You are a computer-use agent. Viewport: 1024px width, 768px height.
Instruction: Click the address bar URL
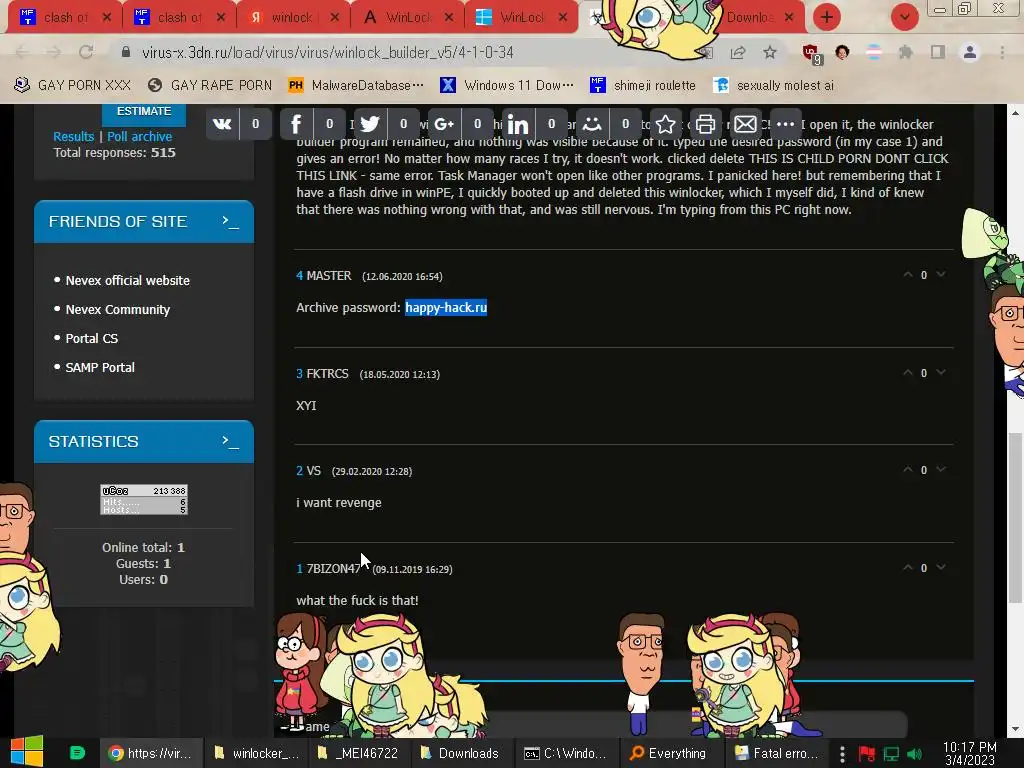pyautogui.click(x=328, y=52)
